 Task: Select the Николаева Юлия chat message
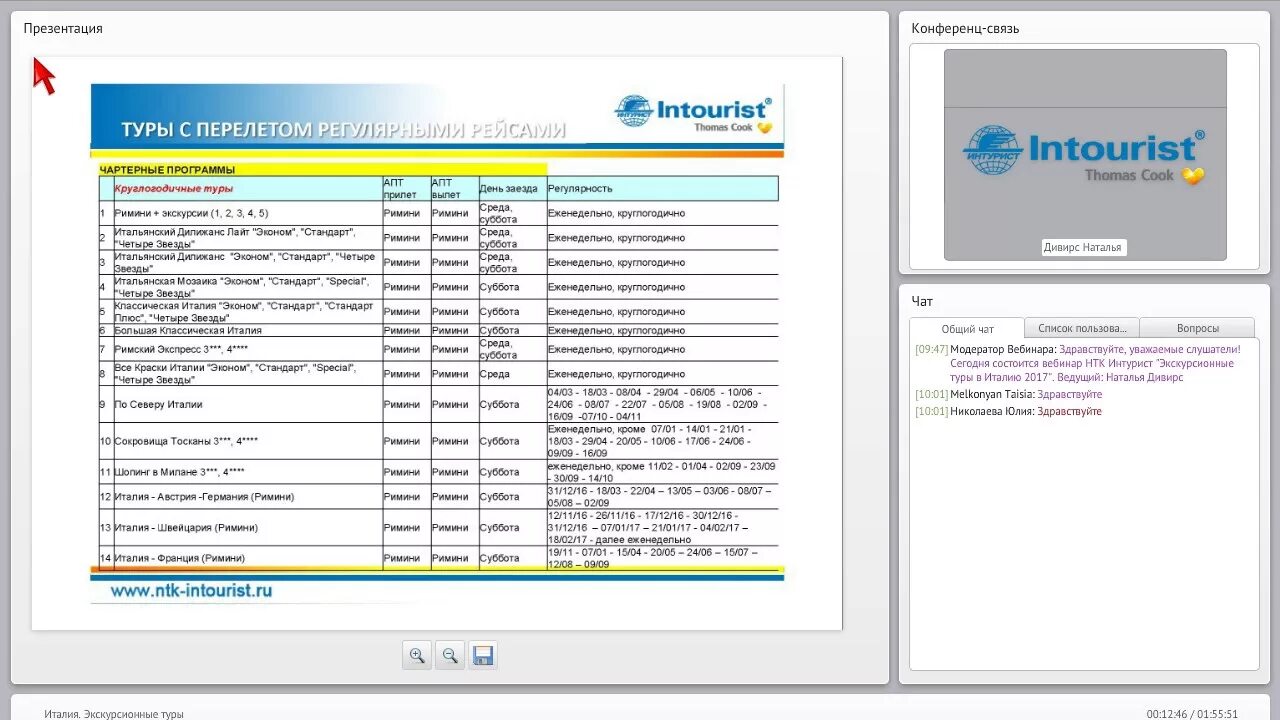pos(1008,411)
